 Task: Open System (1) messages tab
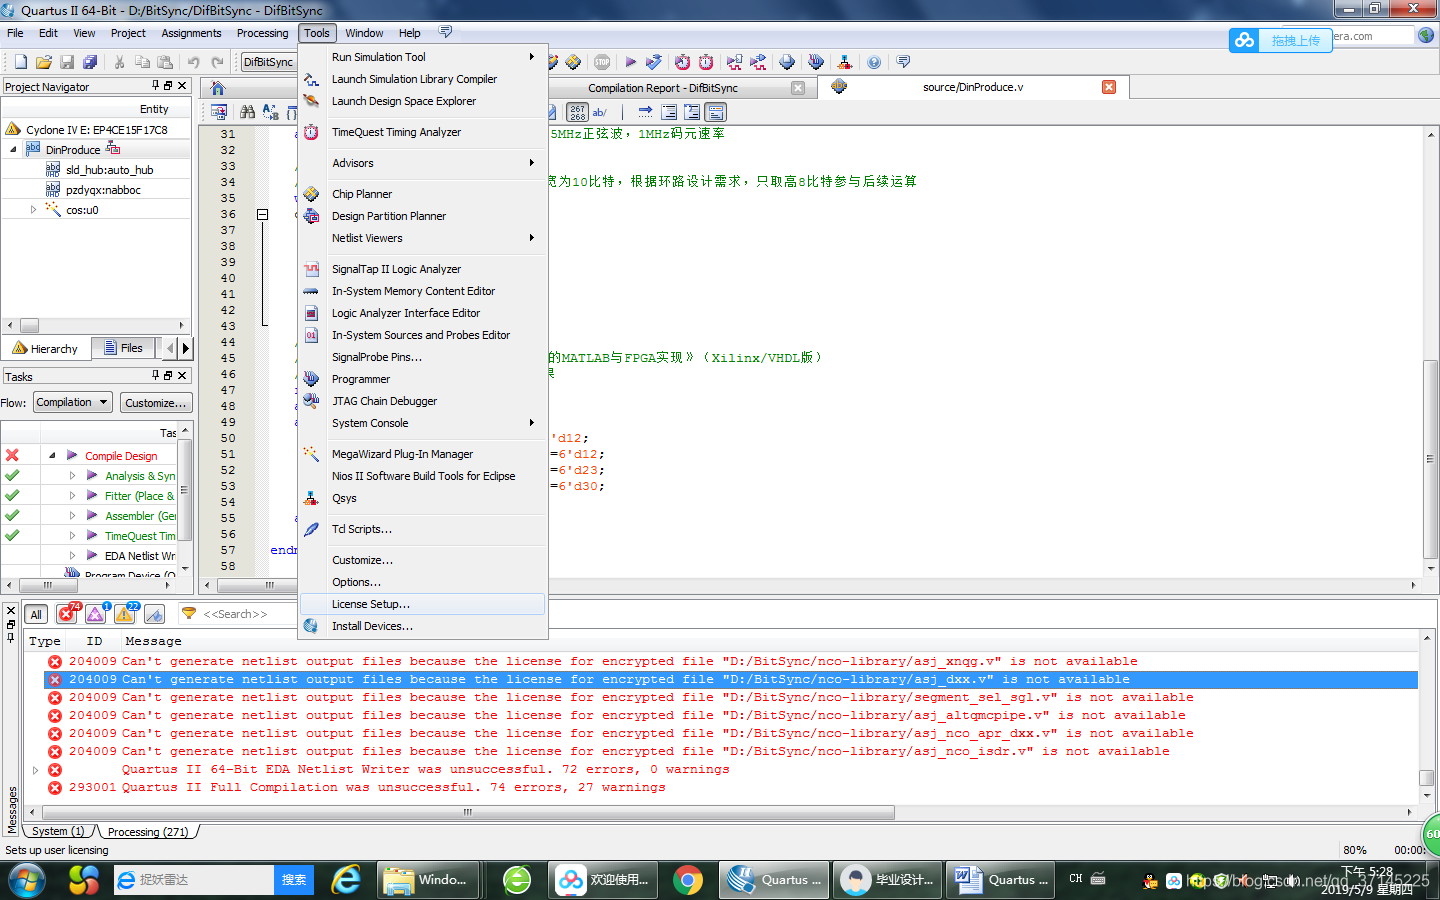click(x=58, y=831)
